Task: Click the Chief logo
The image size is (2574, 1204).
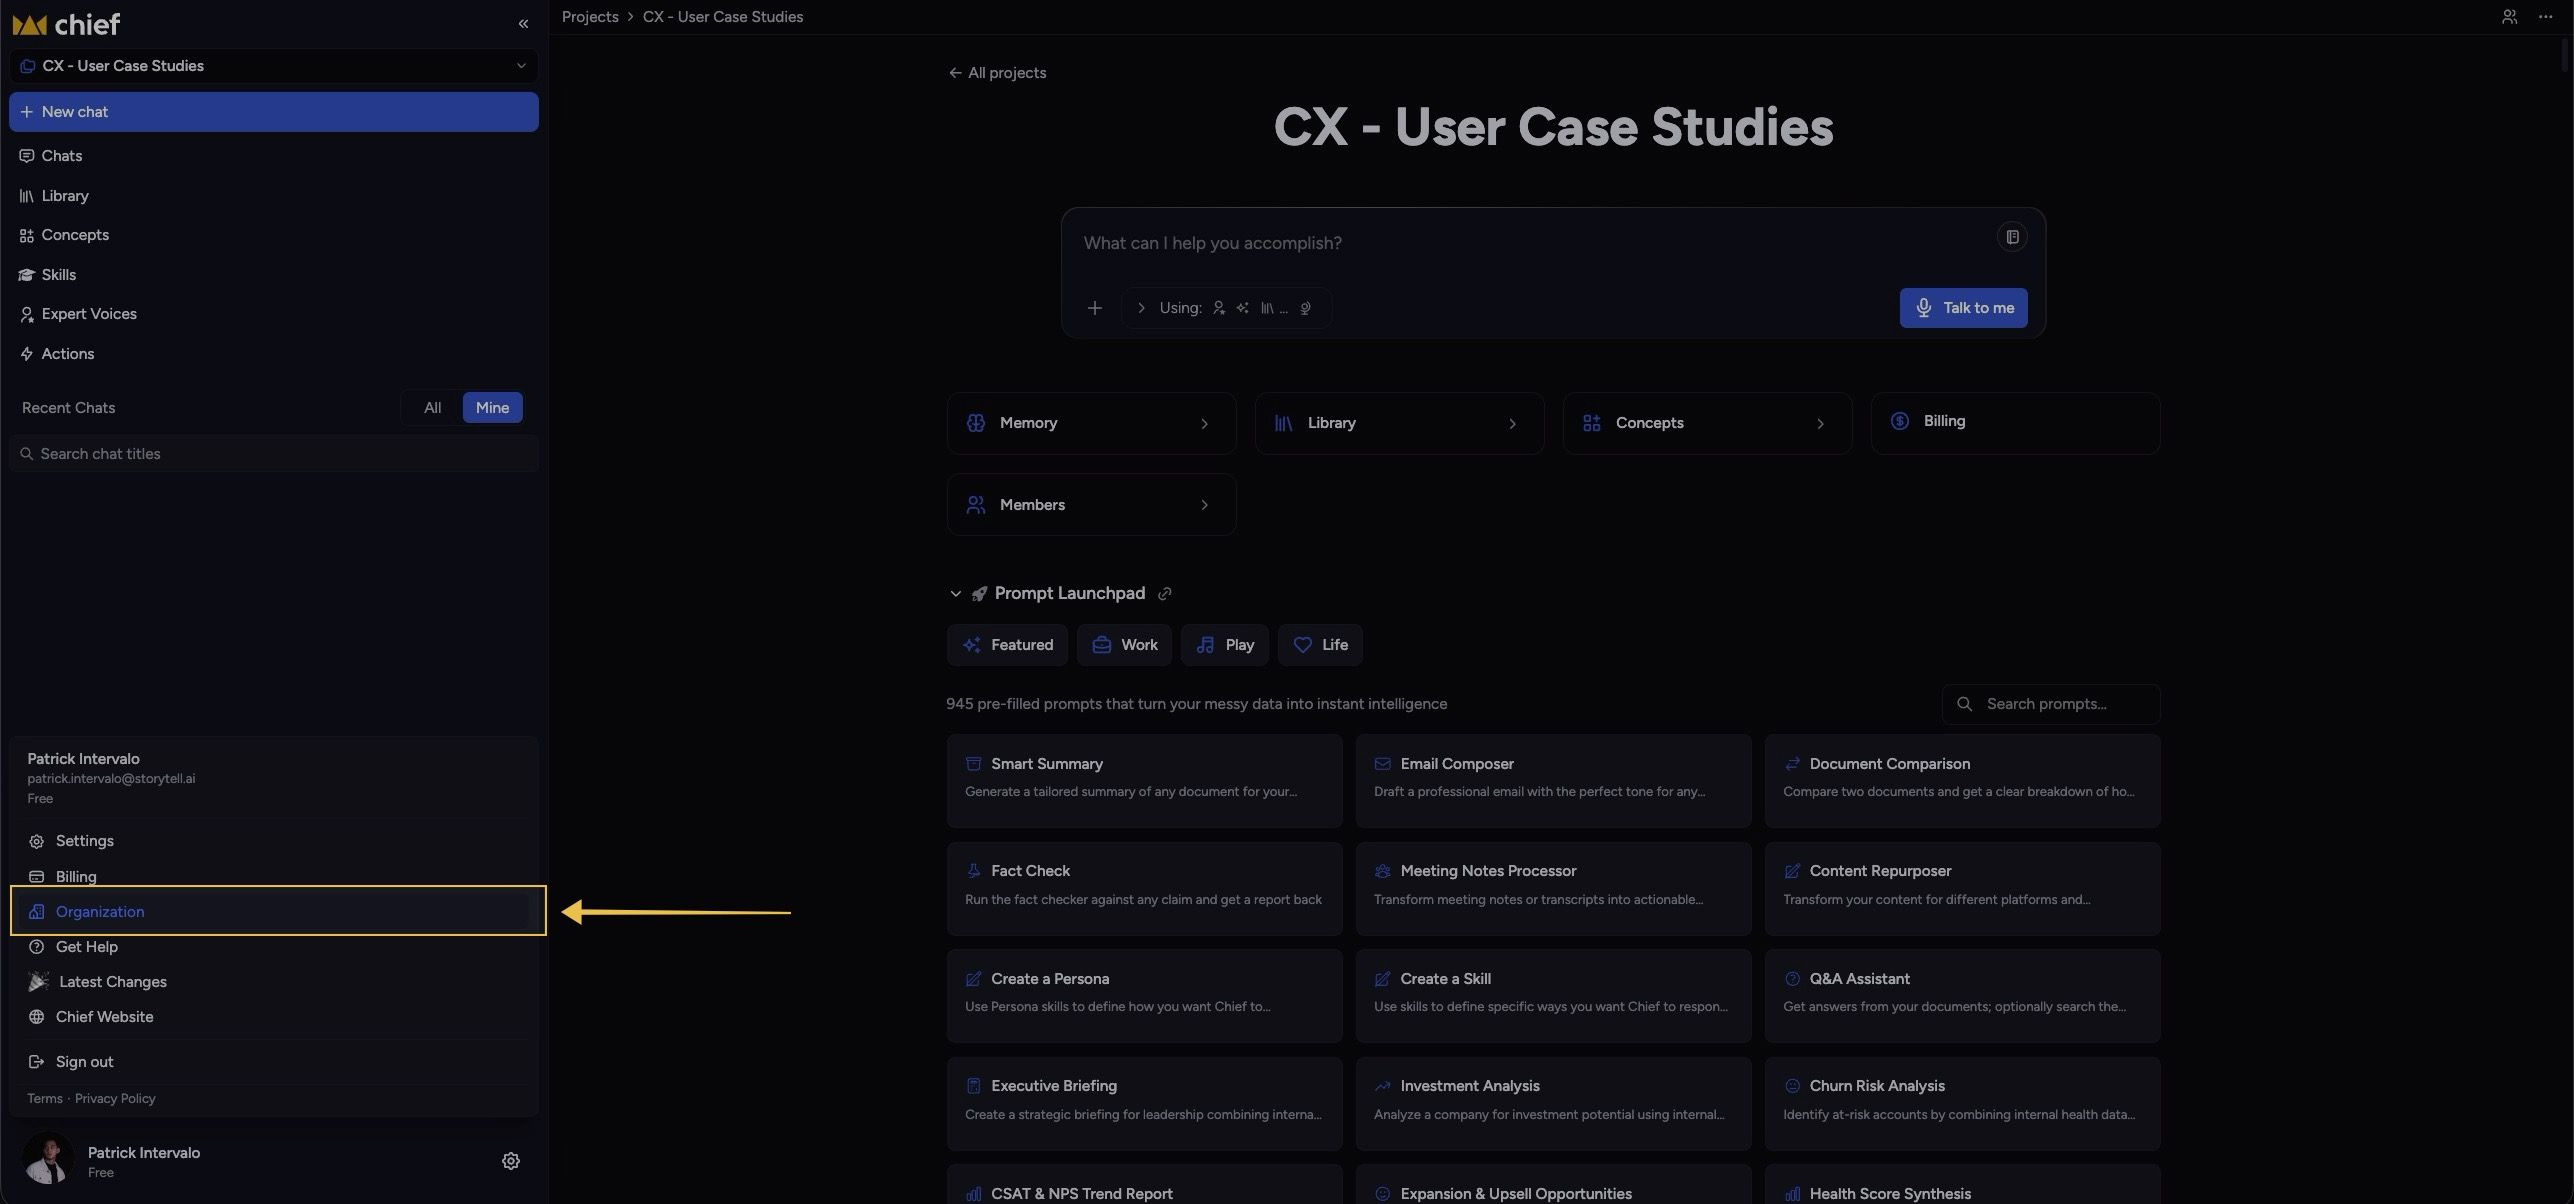Action: pos(66,24)
